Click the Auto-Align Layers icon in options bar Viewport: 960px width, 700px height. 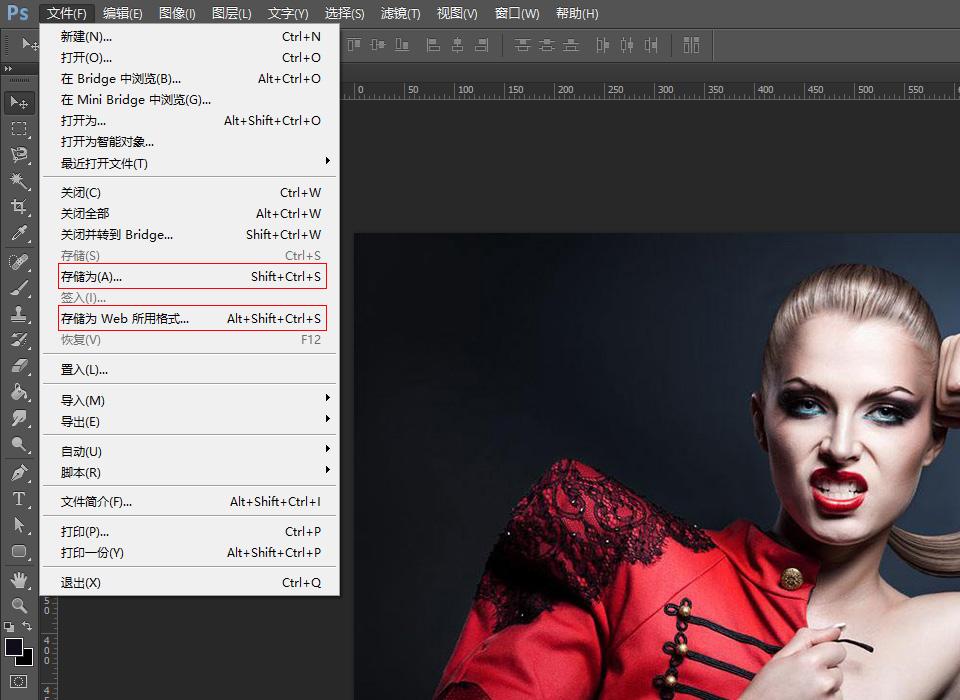(691, 45)
